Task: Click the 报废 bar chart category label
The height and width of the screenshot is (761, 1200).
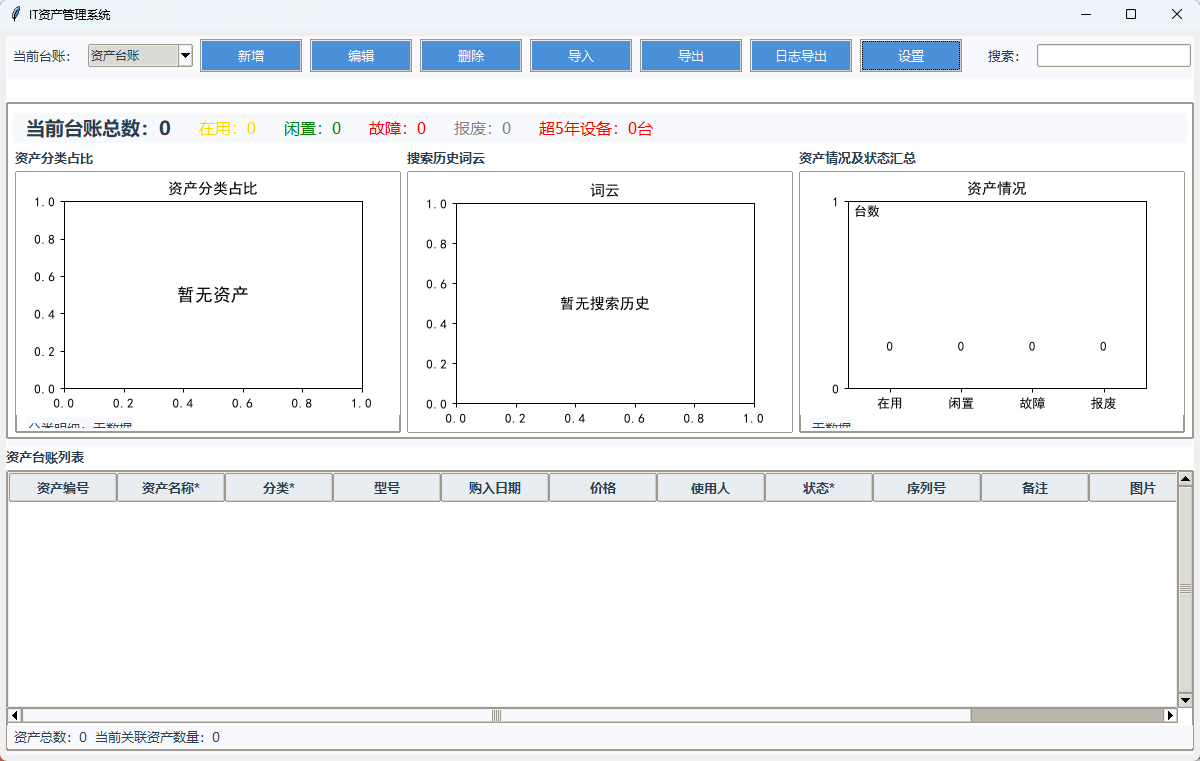Action: click(x=1104, y=403)
